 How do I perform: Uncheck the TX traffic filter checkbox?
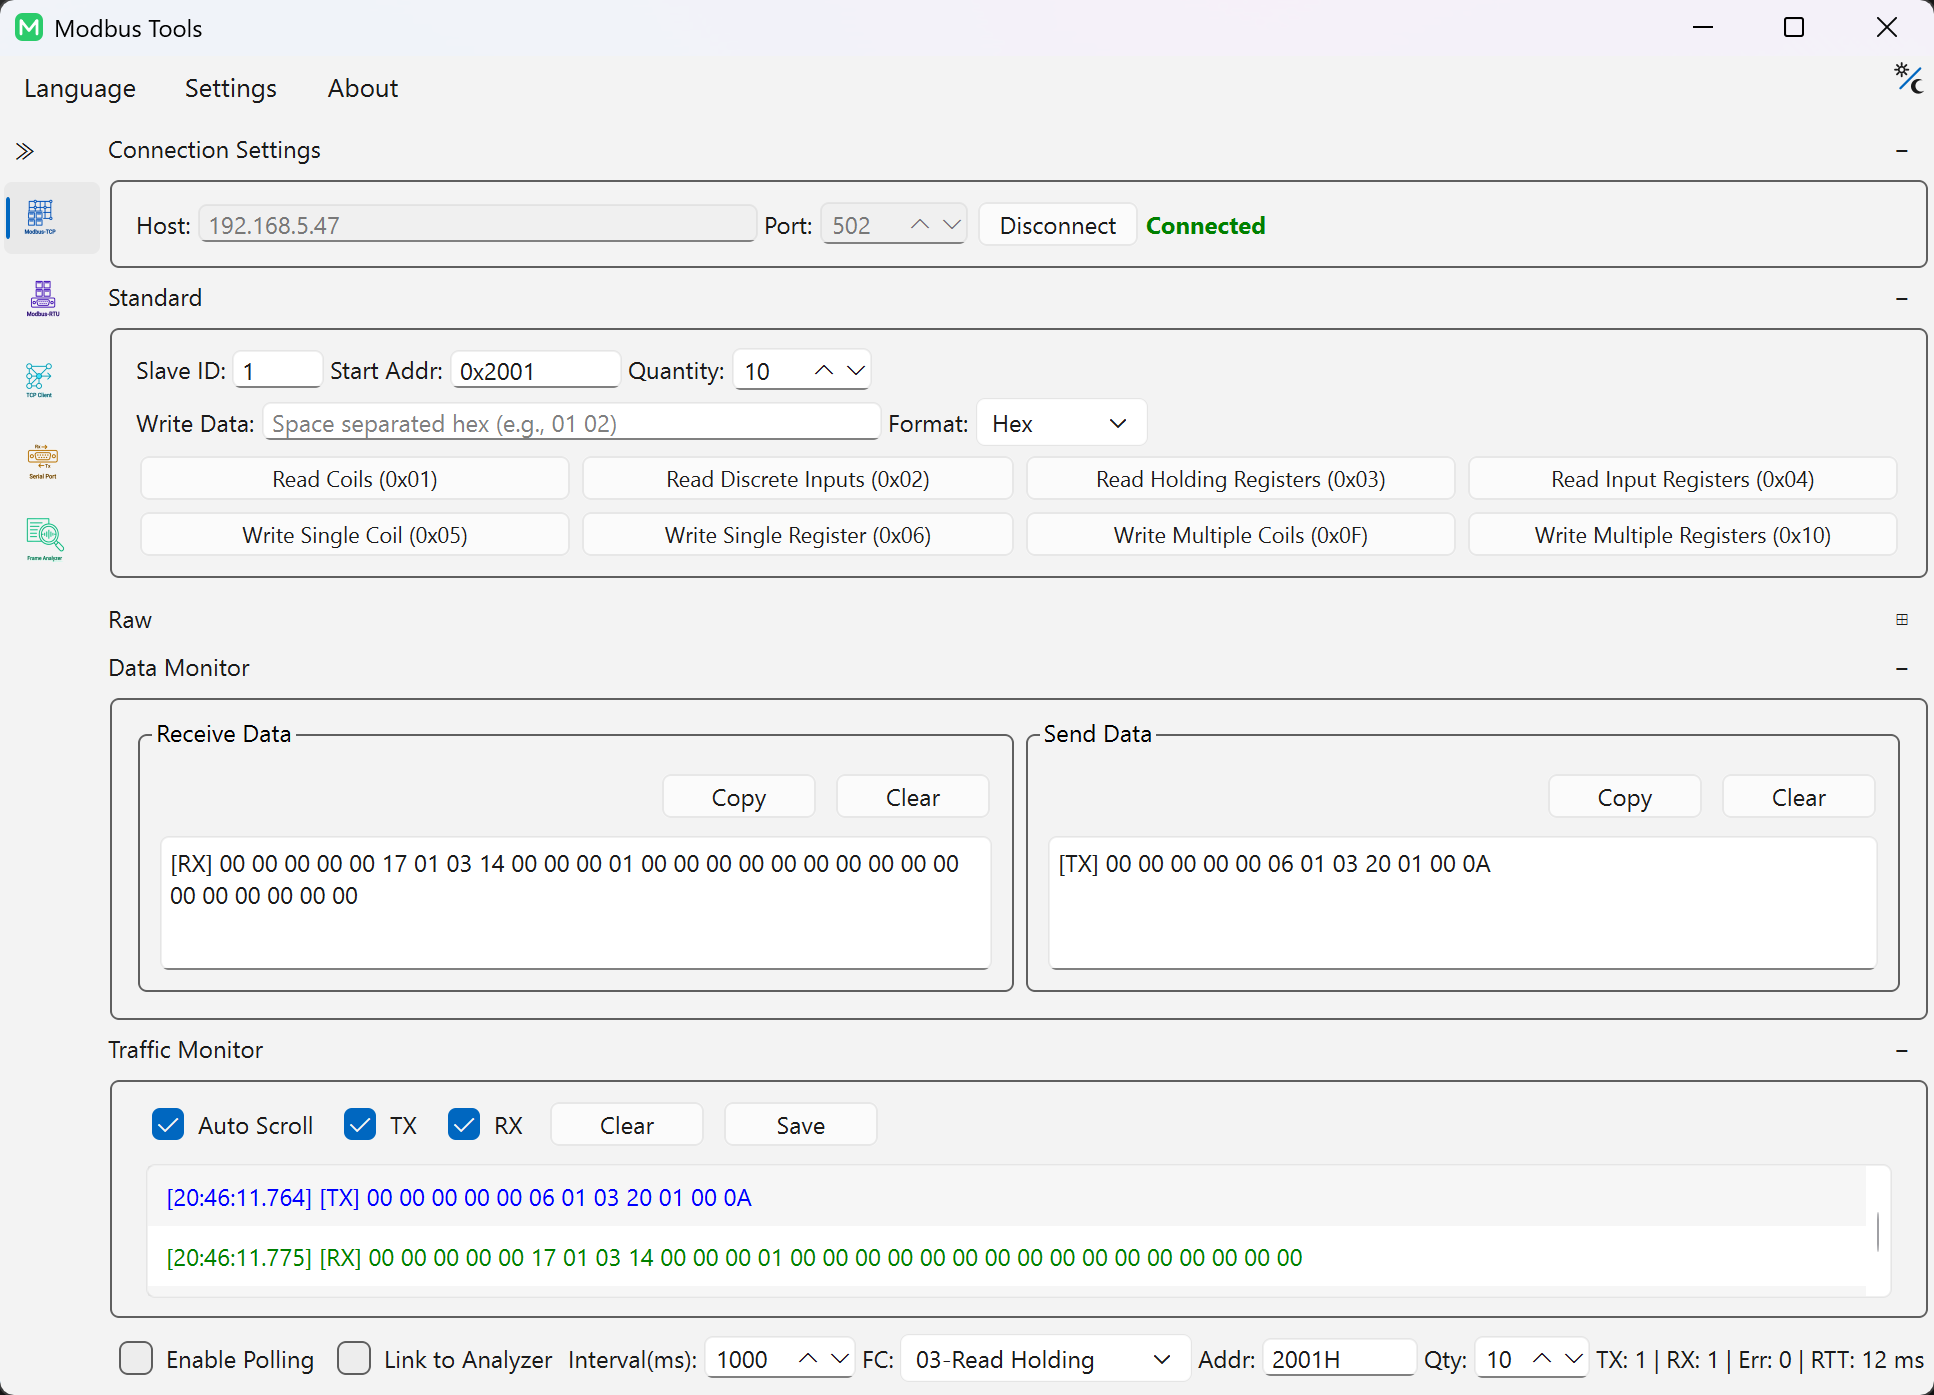[360, 1124]
